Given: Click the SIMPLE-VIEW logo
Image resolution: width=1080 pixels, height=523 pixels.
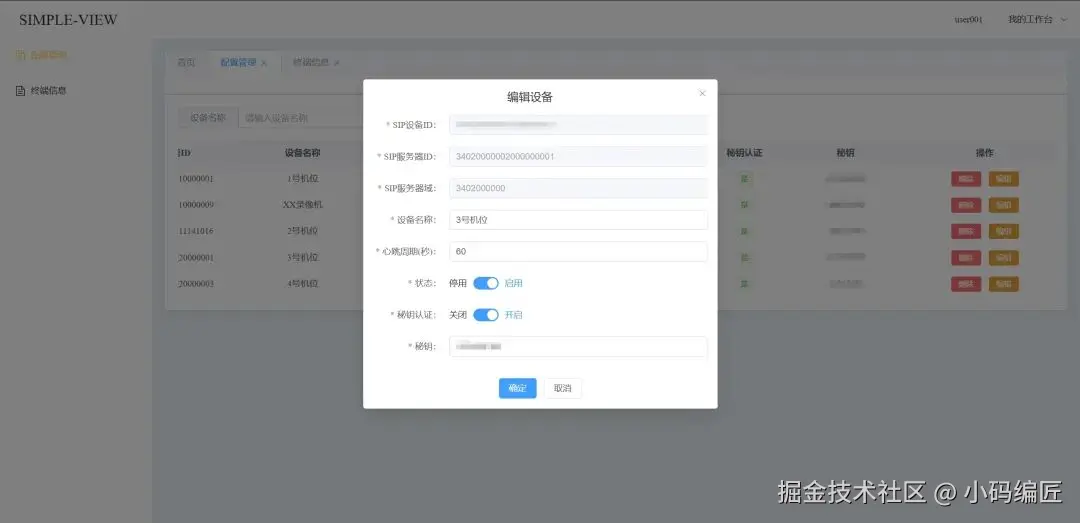Looking at the screenshot, I should (68, 20).
